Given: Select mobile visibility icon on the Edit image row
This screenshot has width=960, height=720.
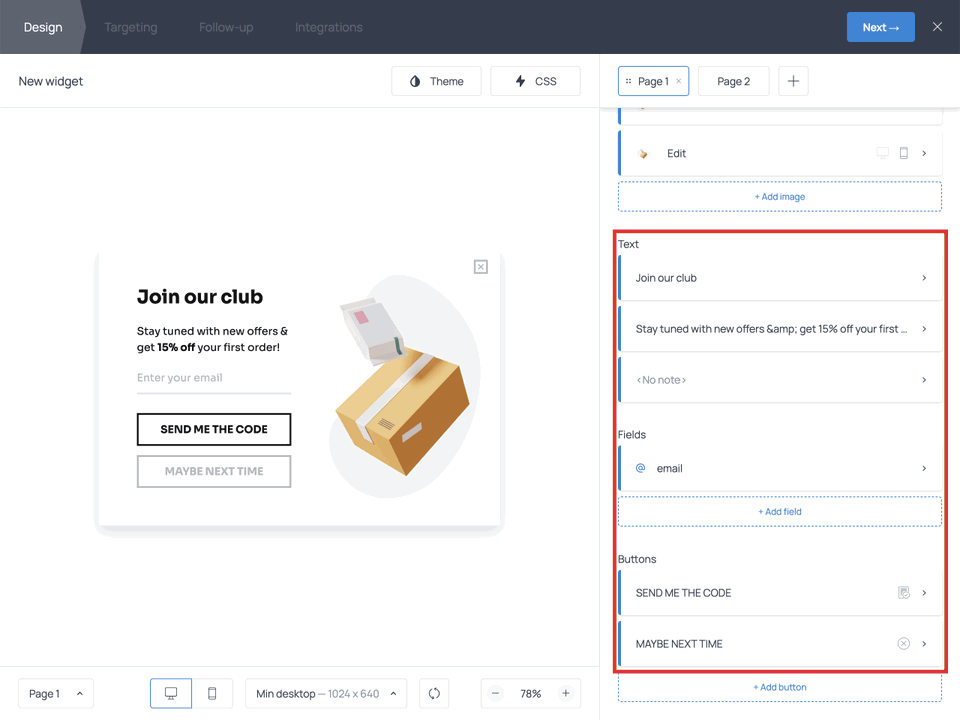Looking at the screenshot, I should (903, 153).
